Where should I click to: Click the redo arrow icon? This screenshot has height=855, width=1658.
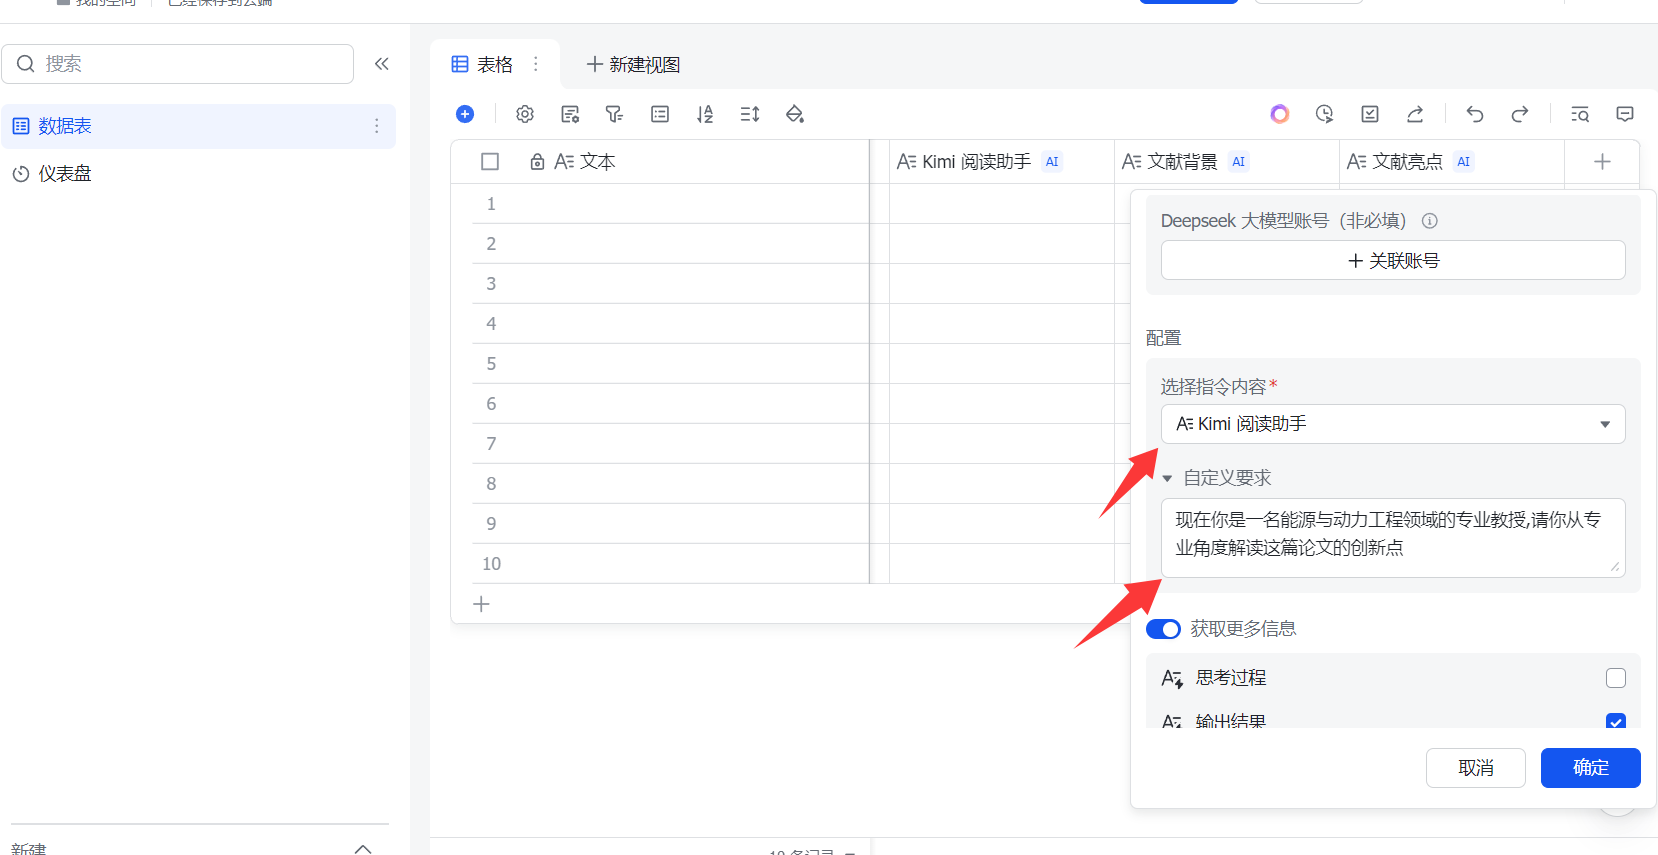pyautogui.click(x=1519, y=114)
